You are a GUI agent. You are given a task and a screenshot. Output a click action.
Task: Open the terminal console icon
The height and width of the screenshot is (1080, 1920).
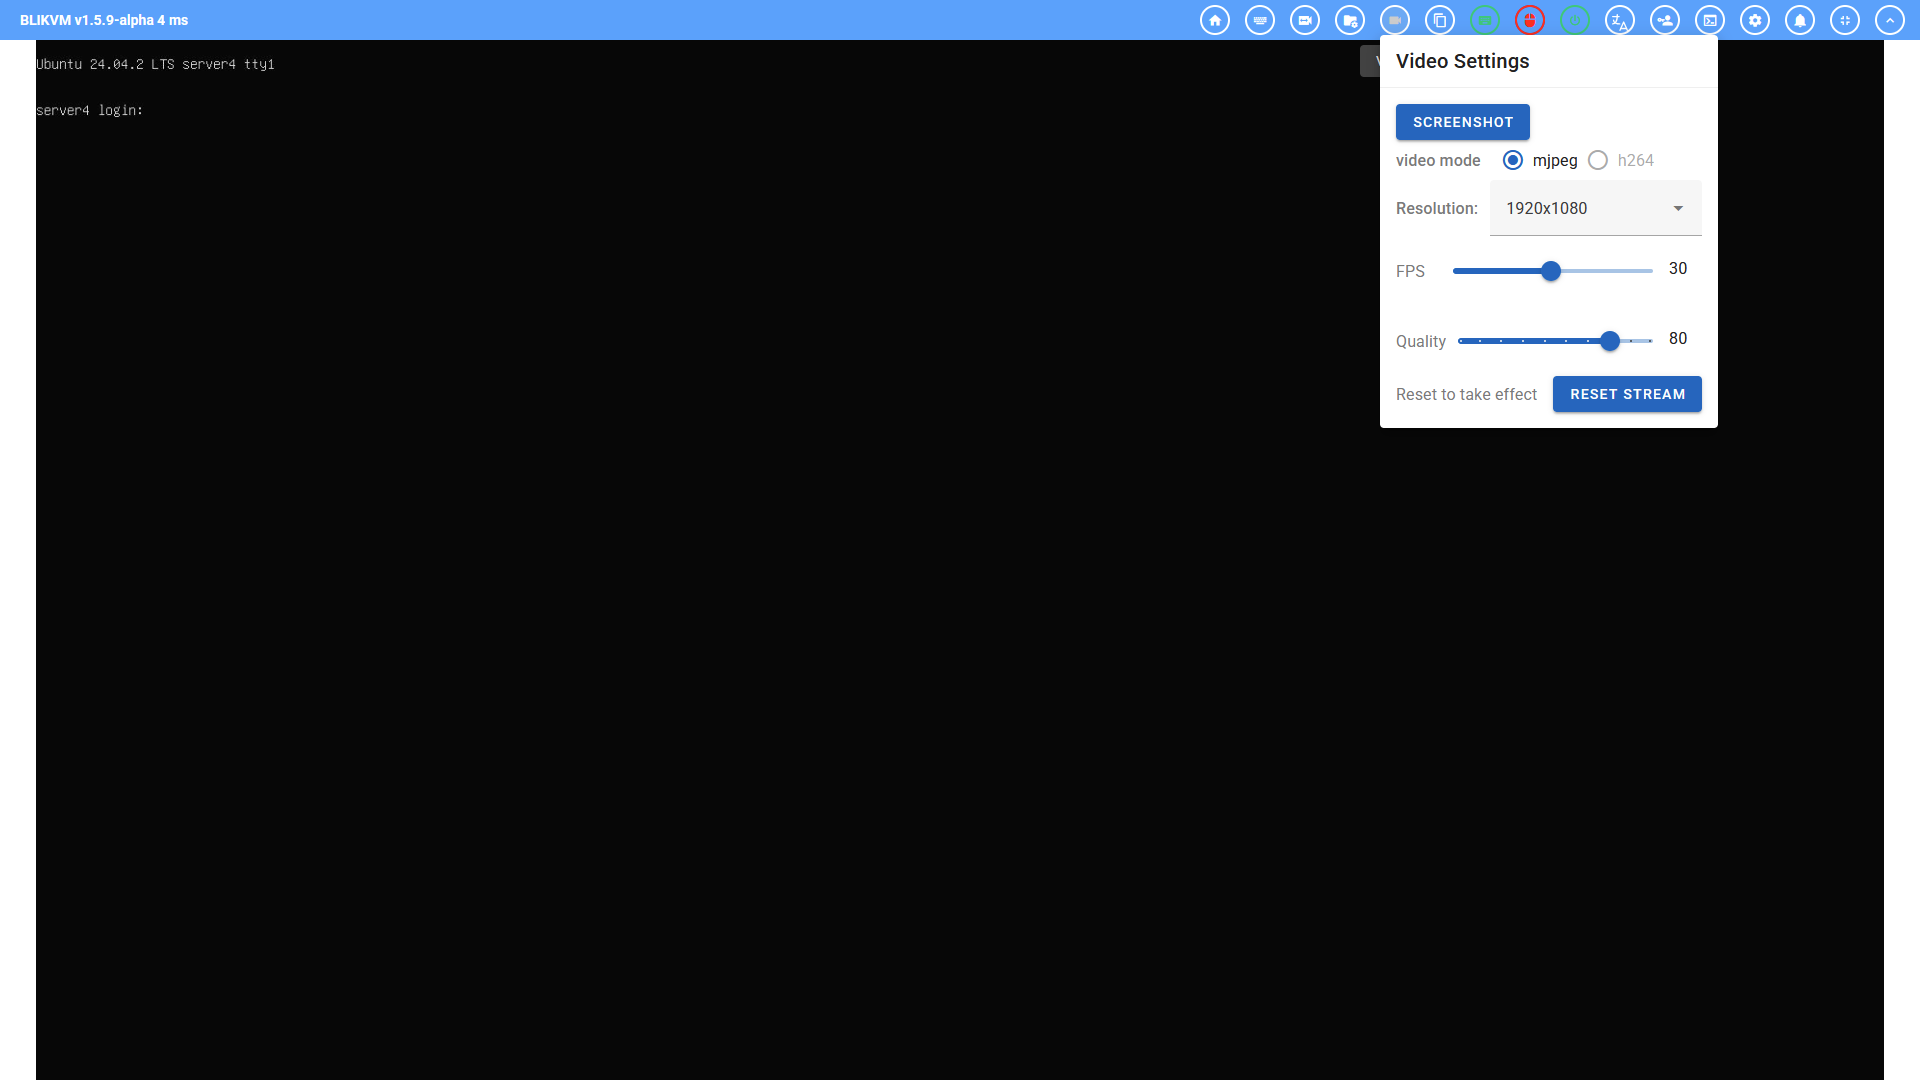coord(1709,20)
